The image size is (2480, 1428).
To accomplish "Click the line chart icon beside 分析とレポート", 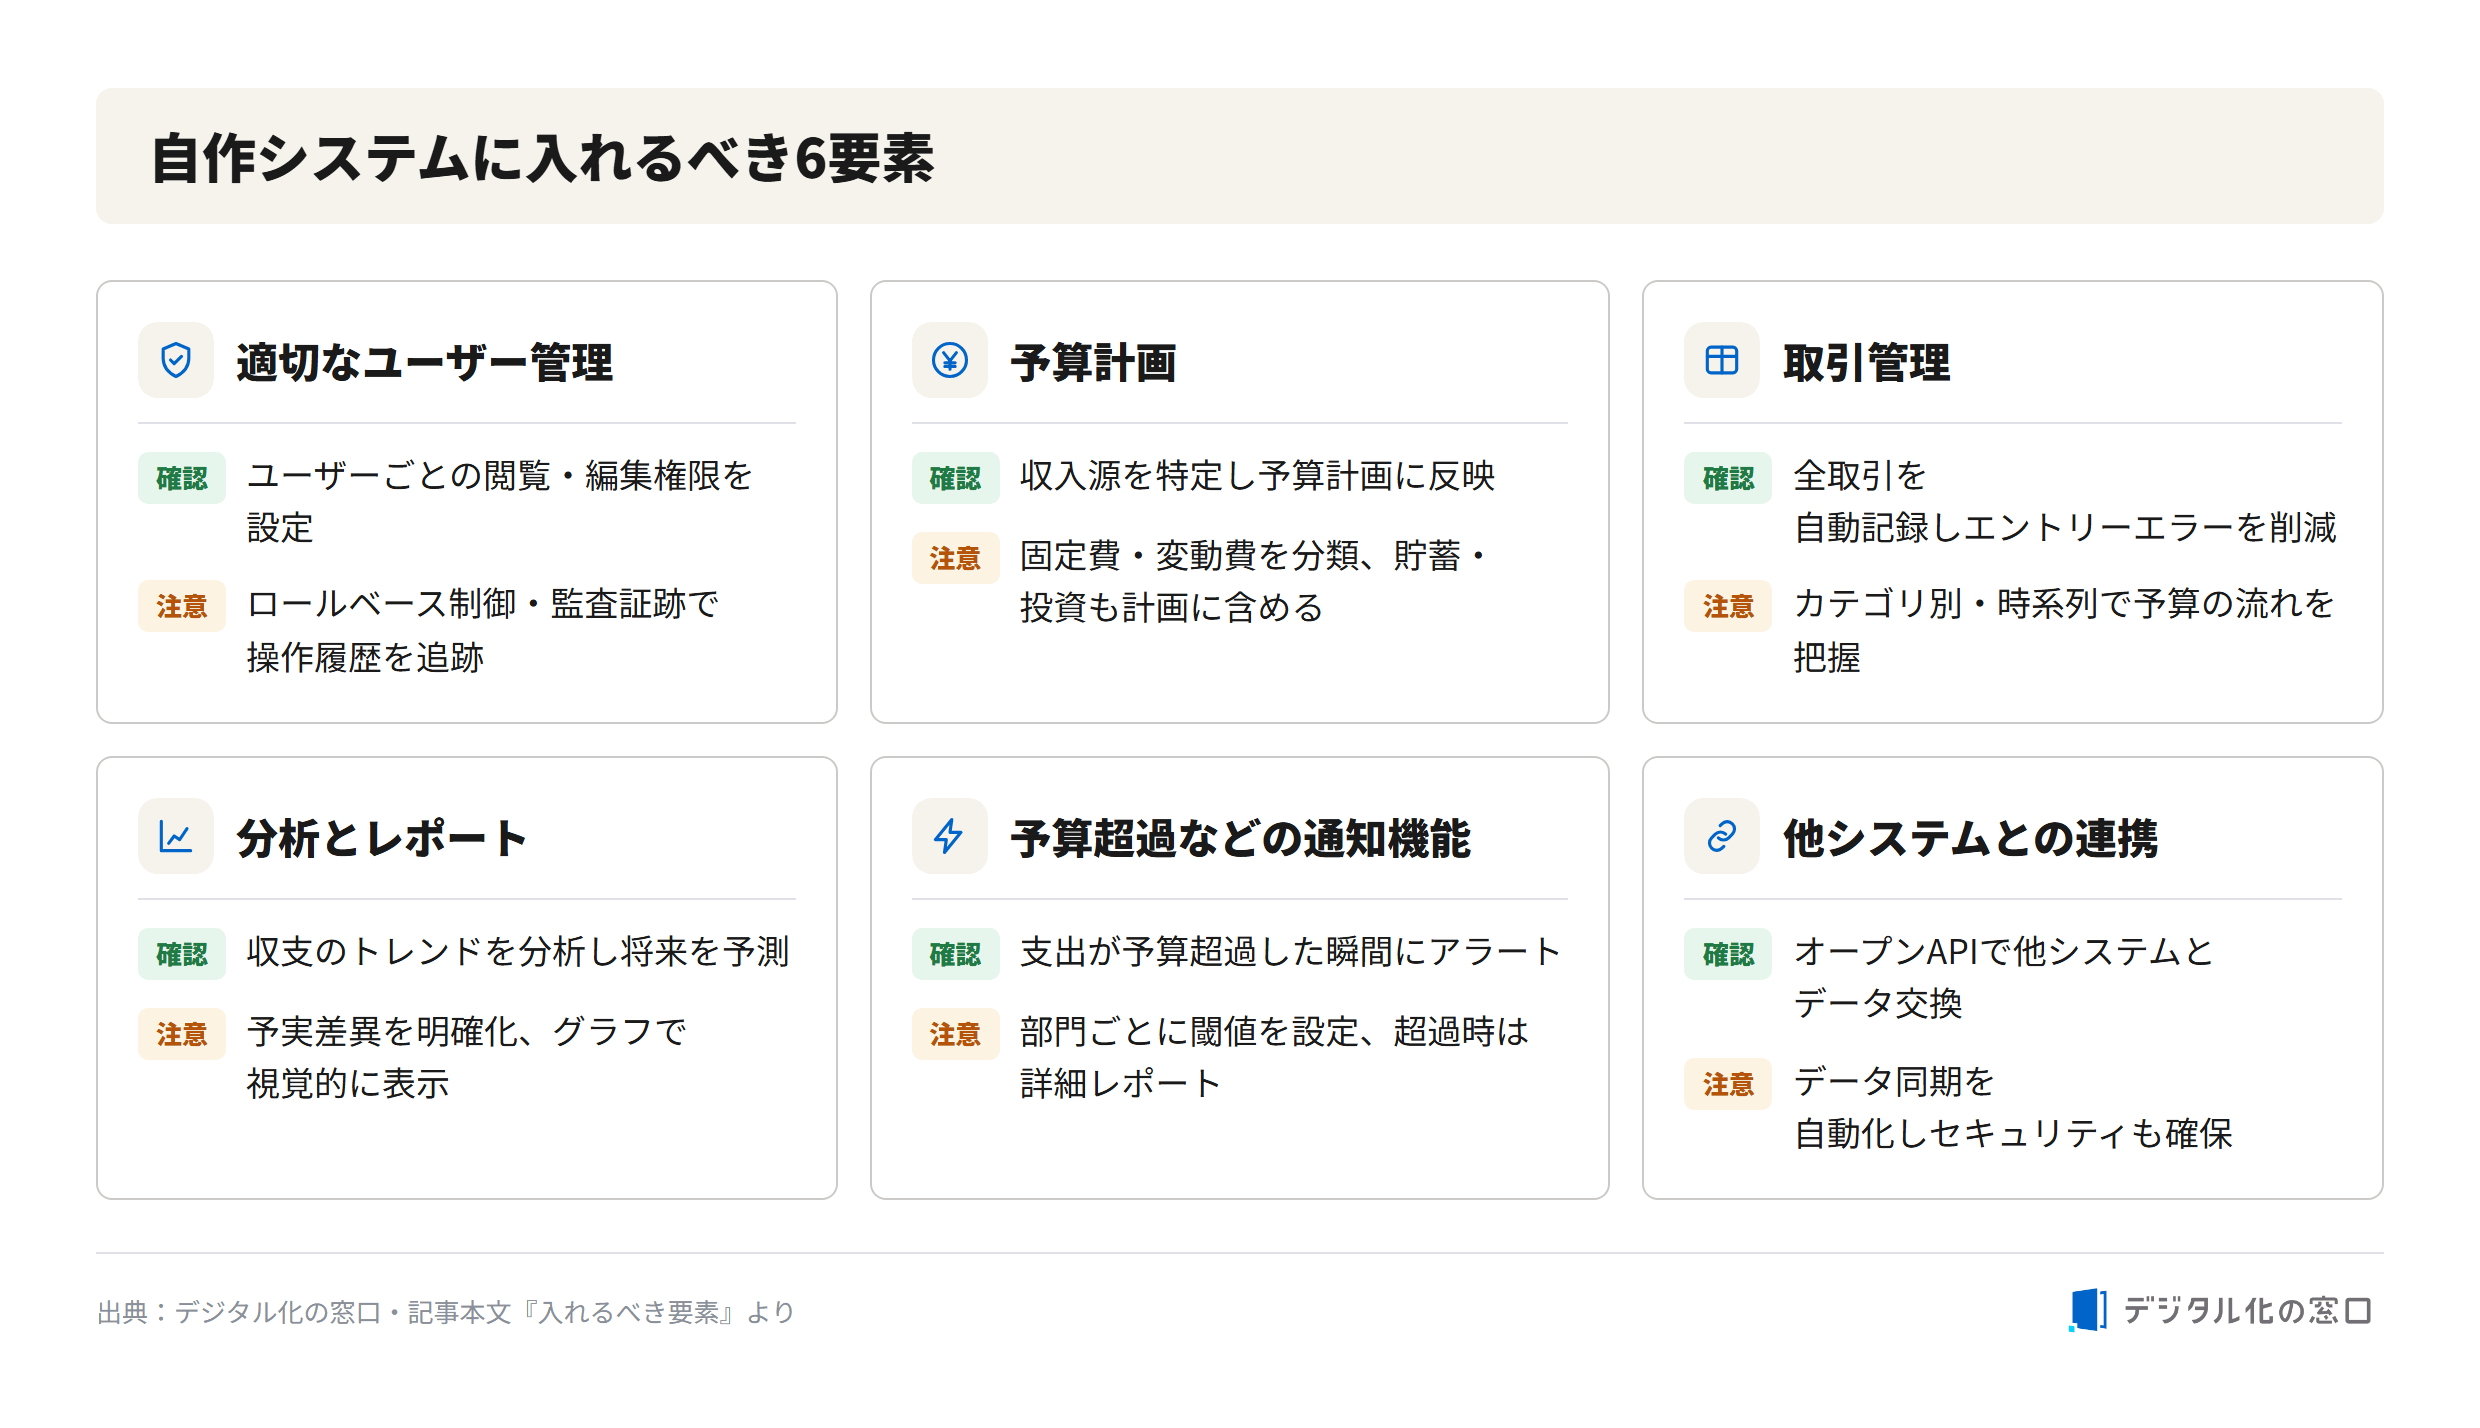I will [x=176, y=836].
